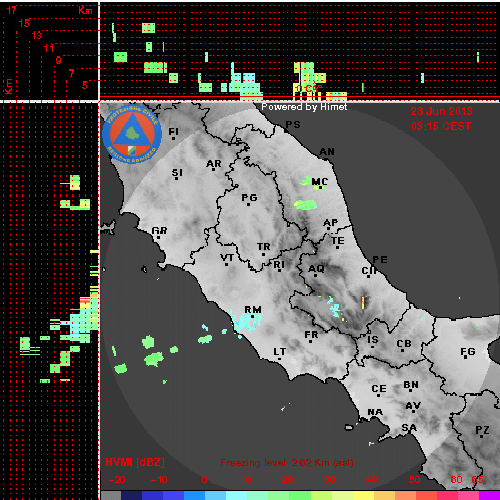Click the '30' dBZ scale value
Viewport: 500px width, 500px height.
[329, 480]
